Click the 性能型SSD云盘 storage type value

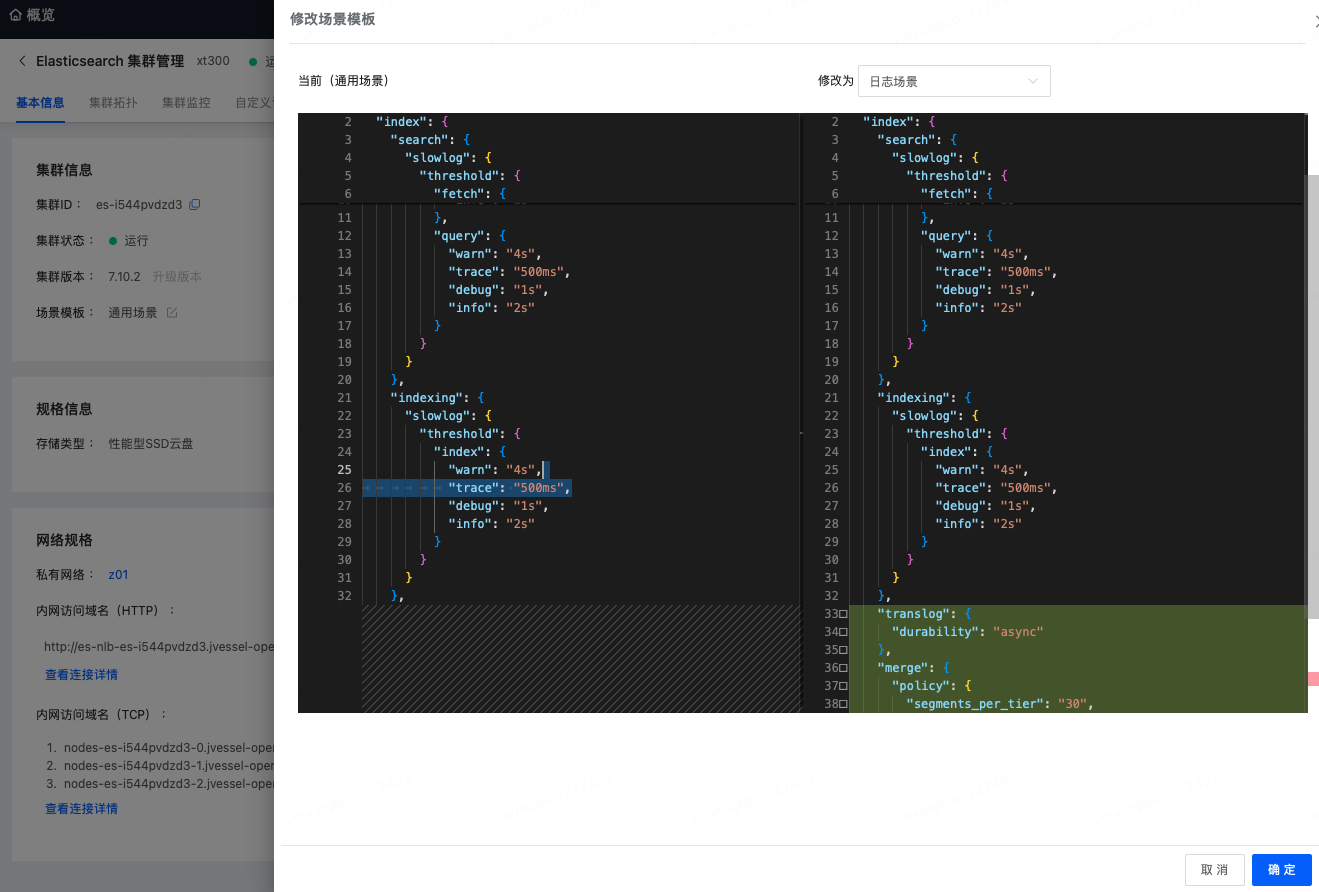(x=151, y=443)
